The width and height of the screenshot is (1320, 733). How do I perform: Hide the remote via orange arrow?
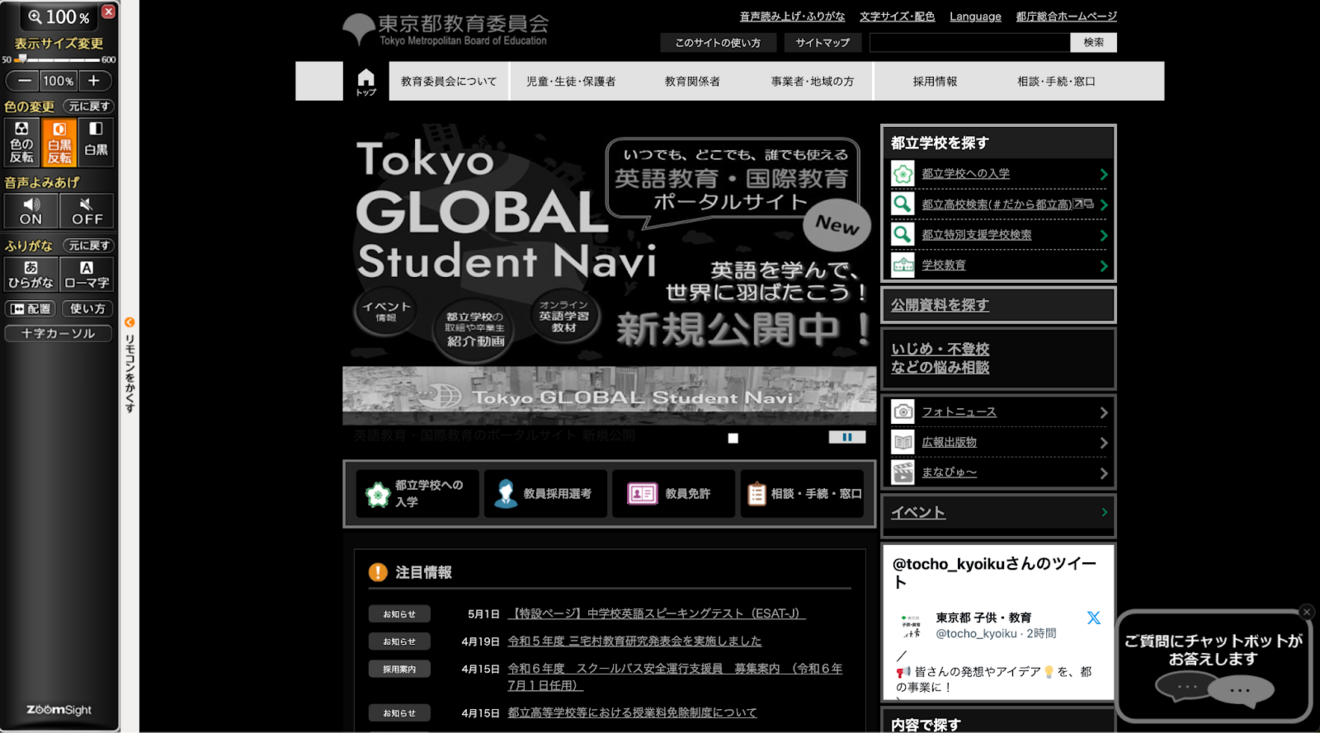click(129, 322)
